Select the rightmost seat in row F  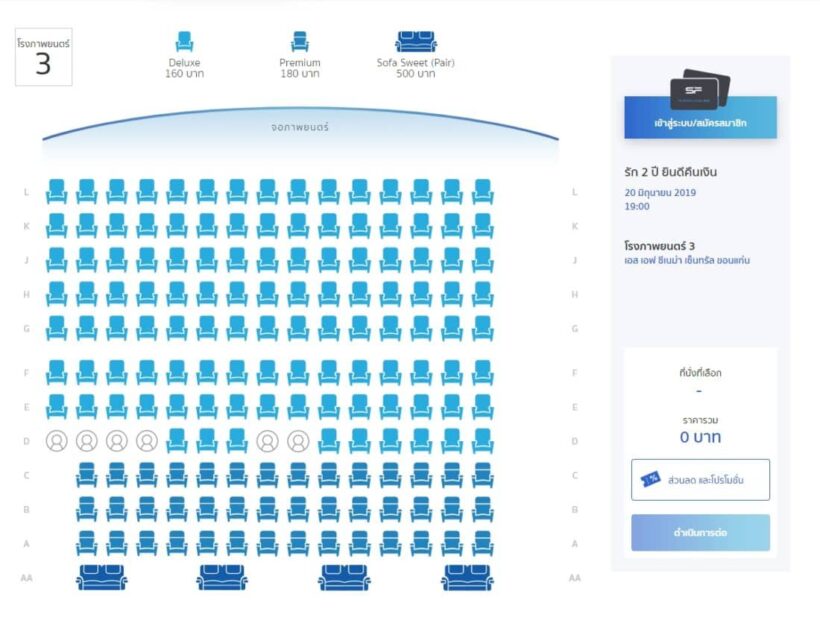(482, 372)
